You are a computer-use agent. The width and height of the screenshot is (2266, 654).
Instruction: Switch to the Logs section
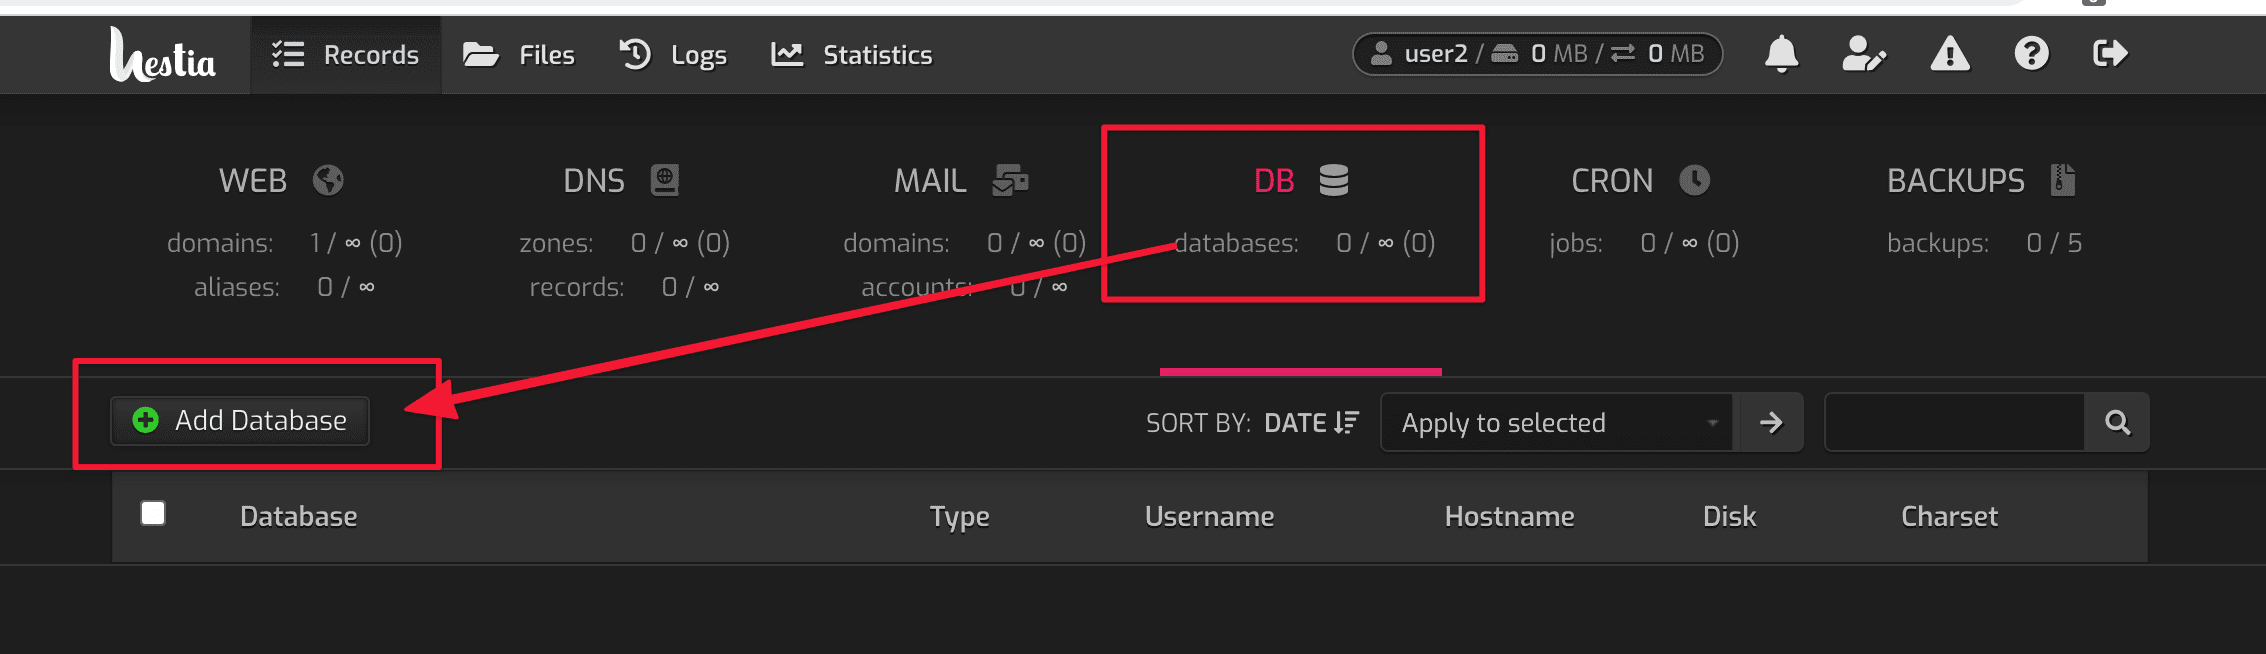click(673, 55)
